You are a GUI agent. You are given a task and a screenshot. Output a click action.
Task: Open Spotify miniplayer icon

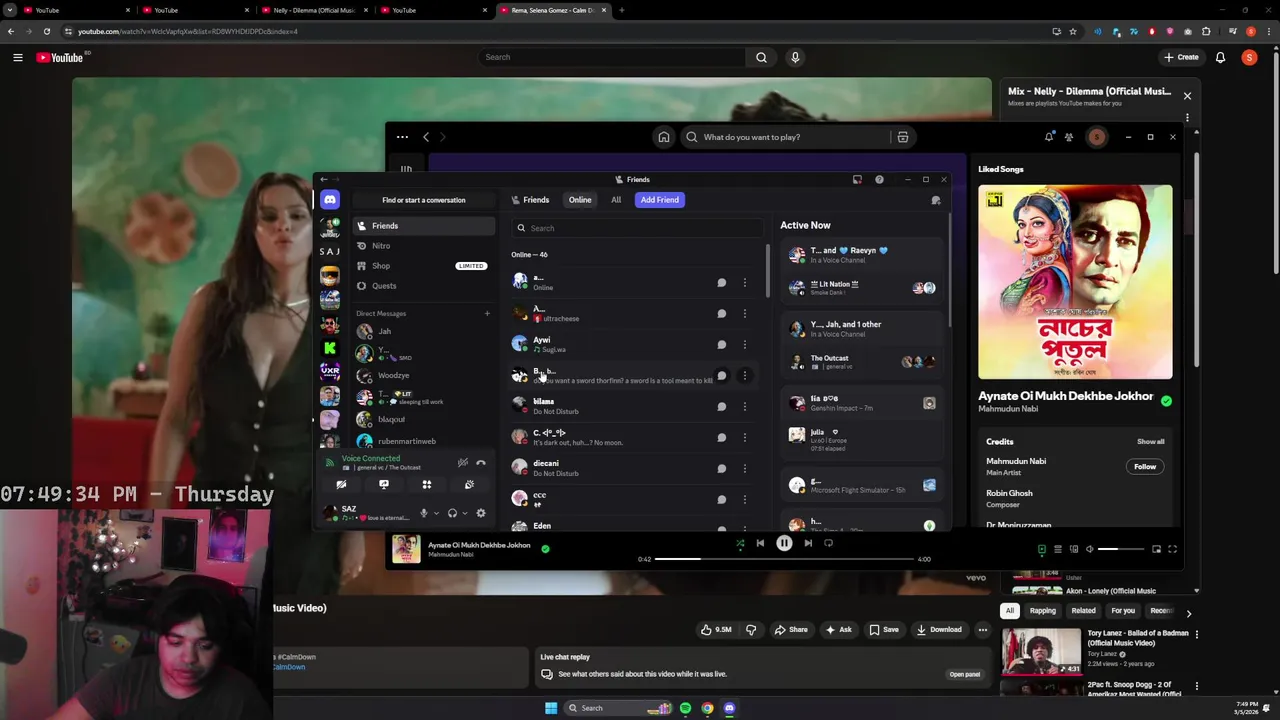1156,549
